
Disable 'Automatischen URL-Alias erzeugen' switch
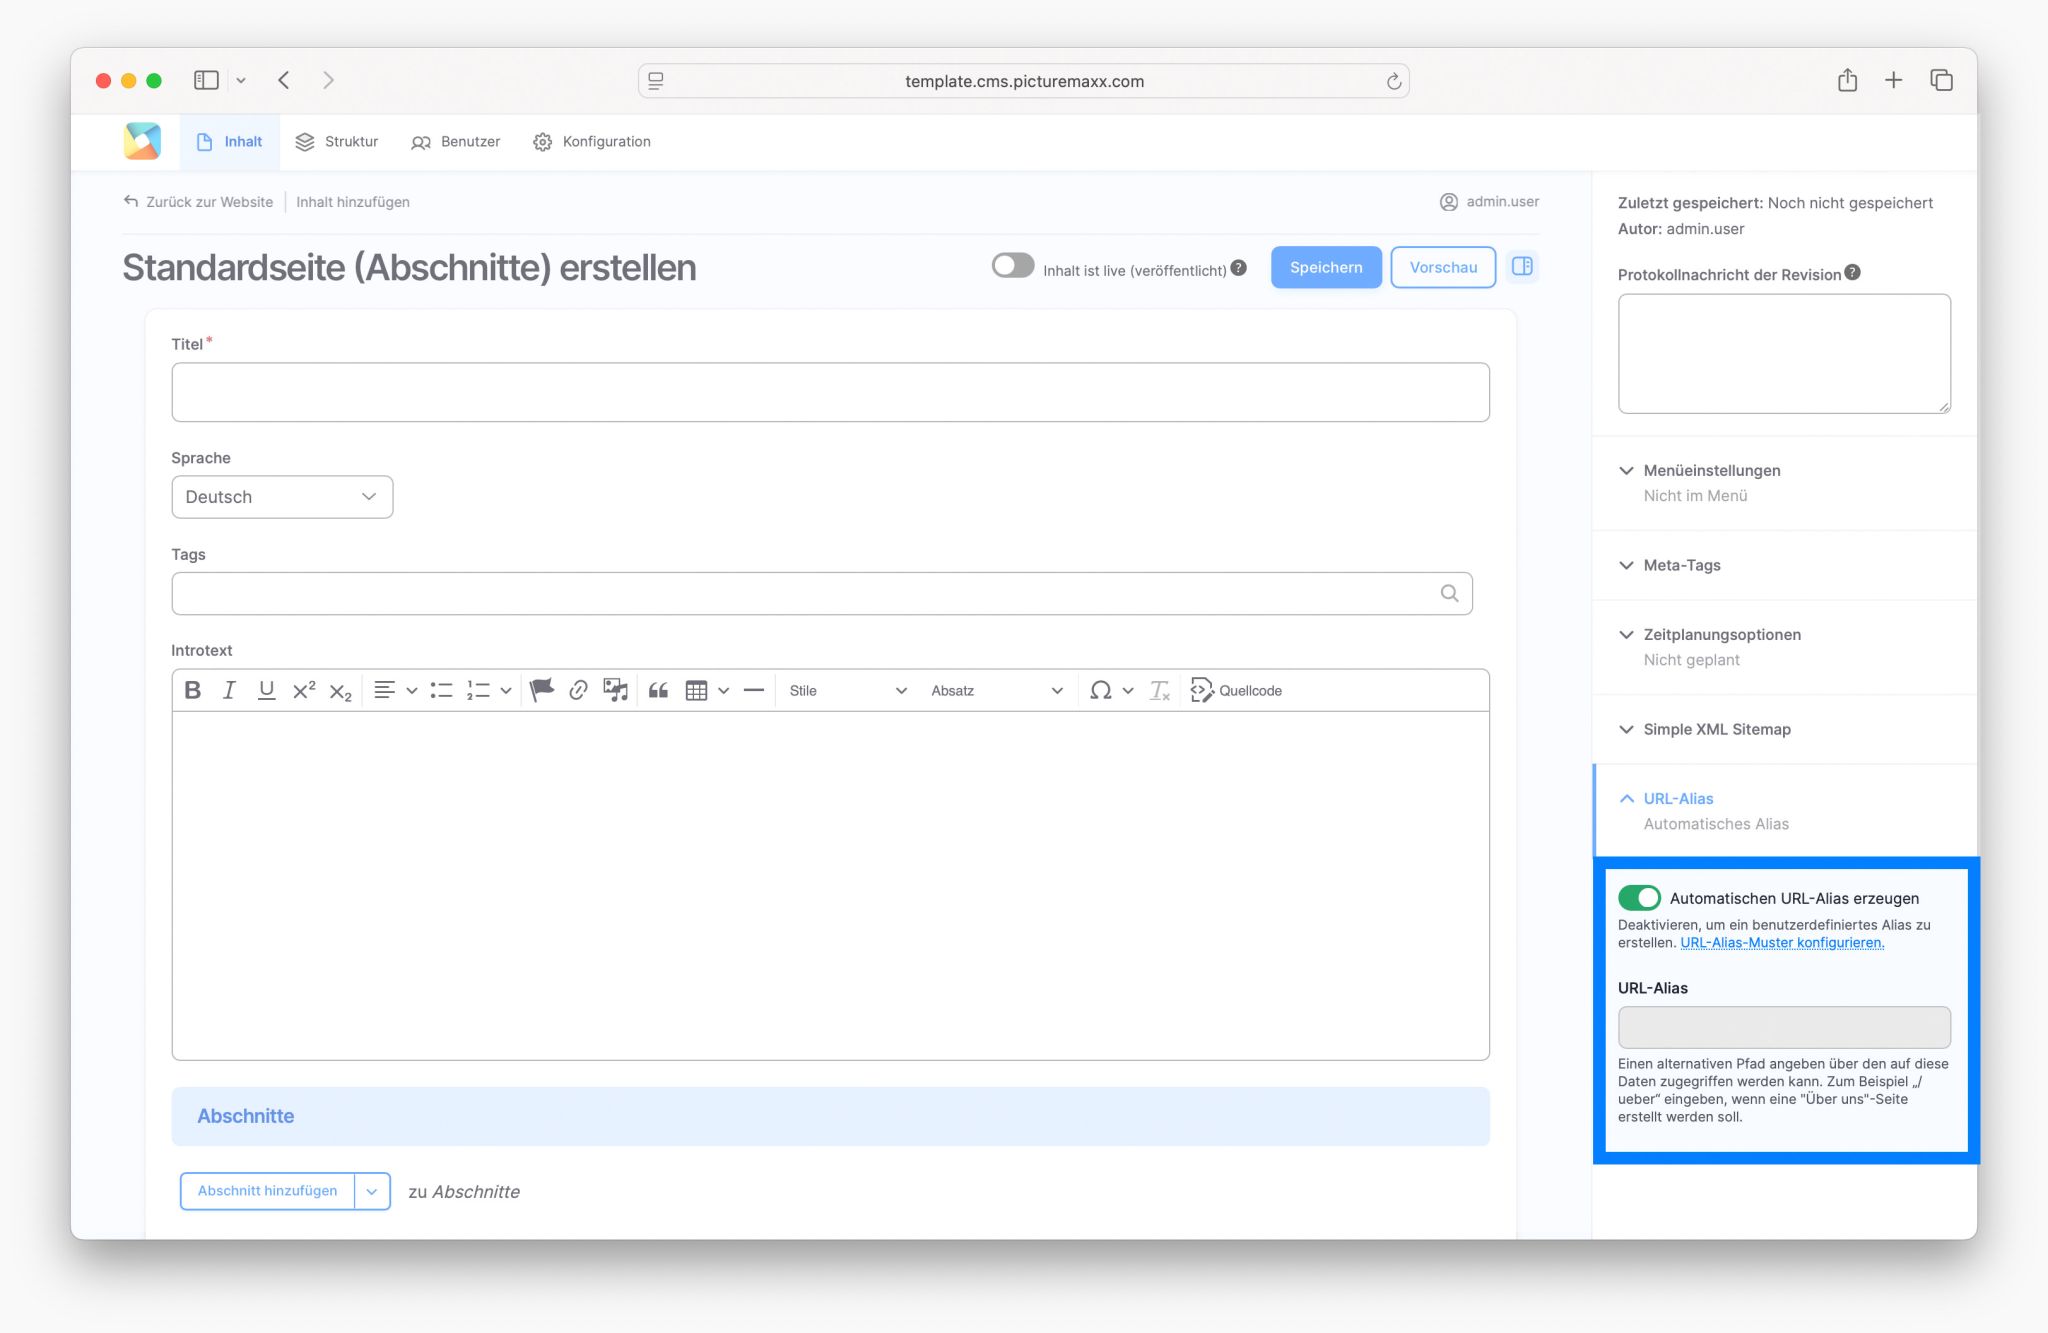[x=1639, y=897]
